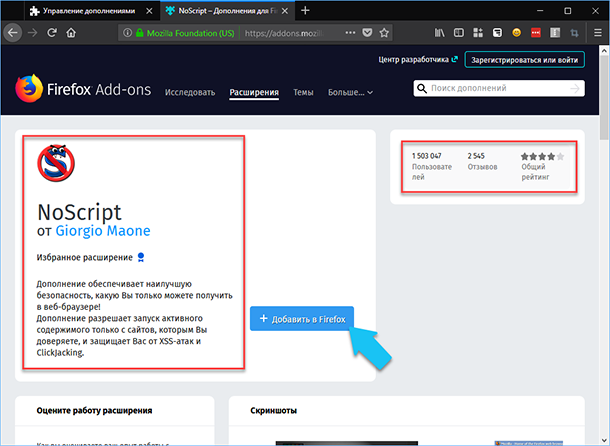Viewport: 610px width, 446px height.
Task: Open the Firefox hamburger menu
Action: click(598, 33)
